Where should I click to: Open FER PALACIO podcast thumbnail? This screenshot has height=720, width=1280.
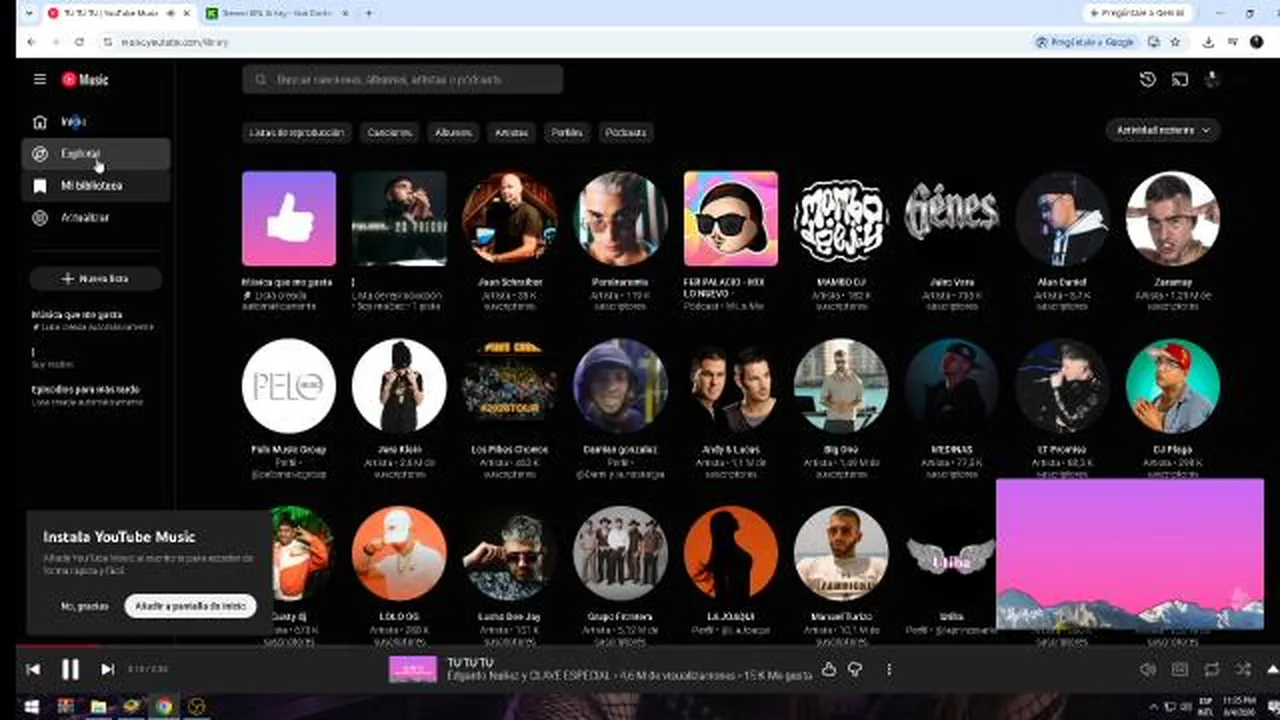(x=731, y=218)
